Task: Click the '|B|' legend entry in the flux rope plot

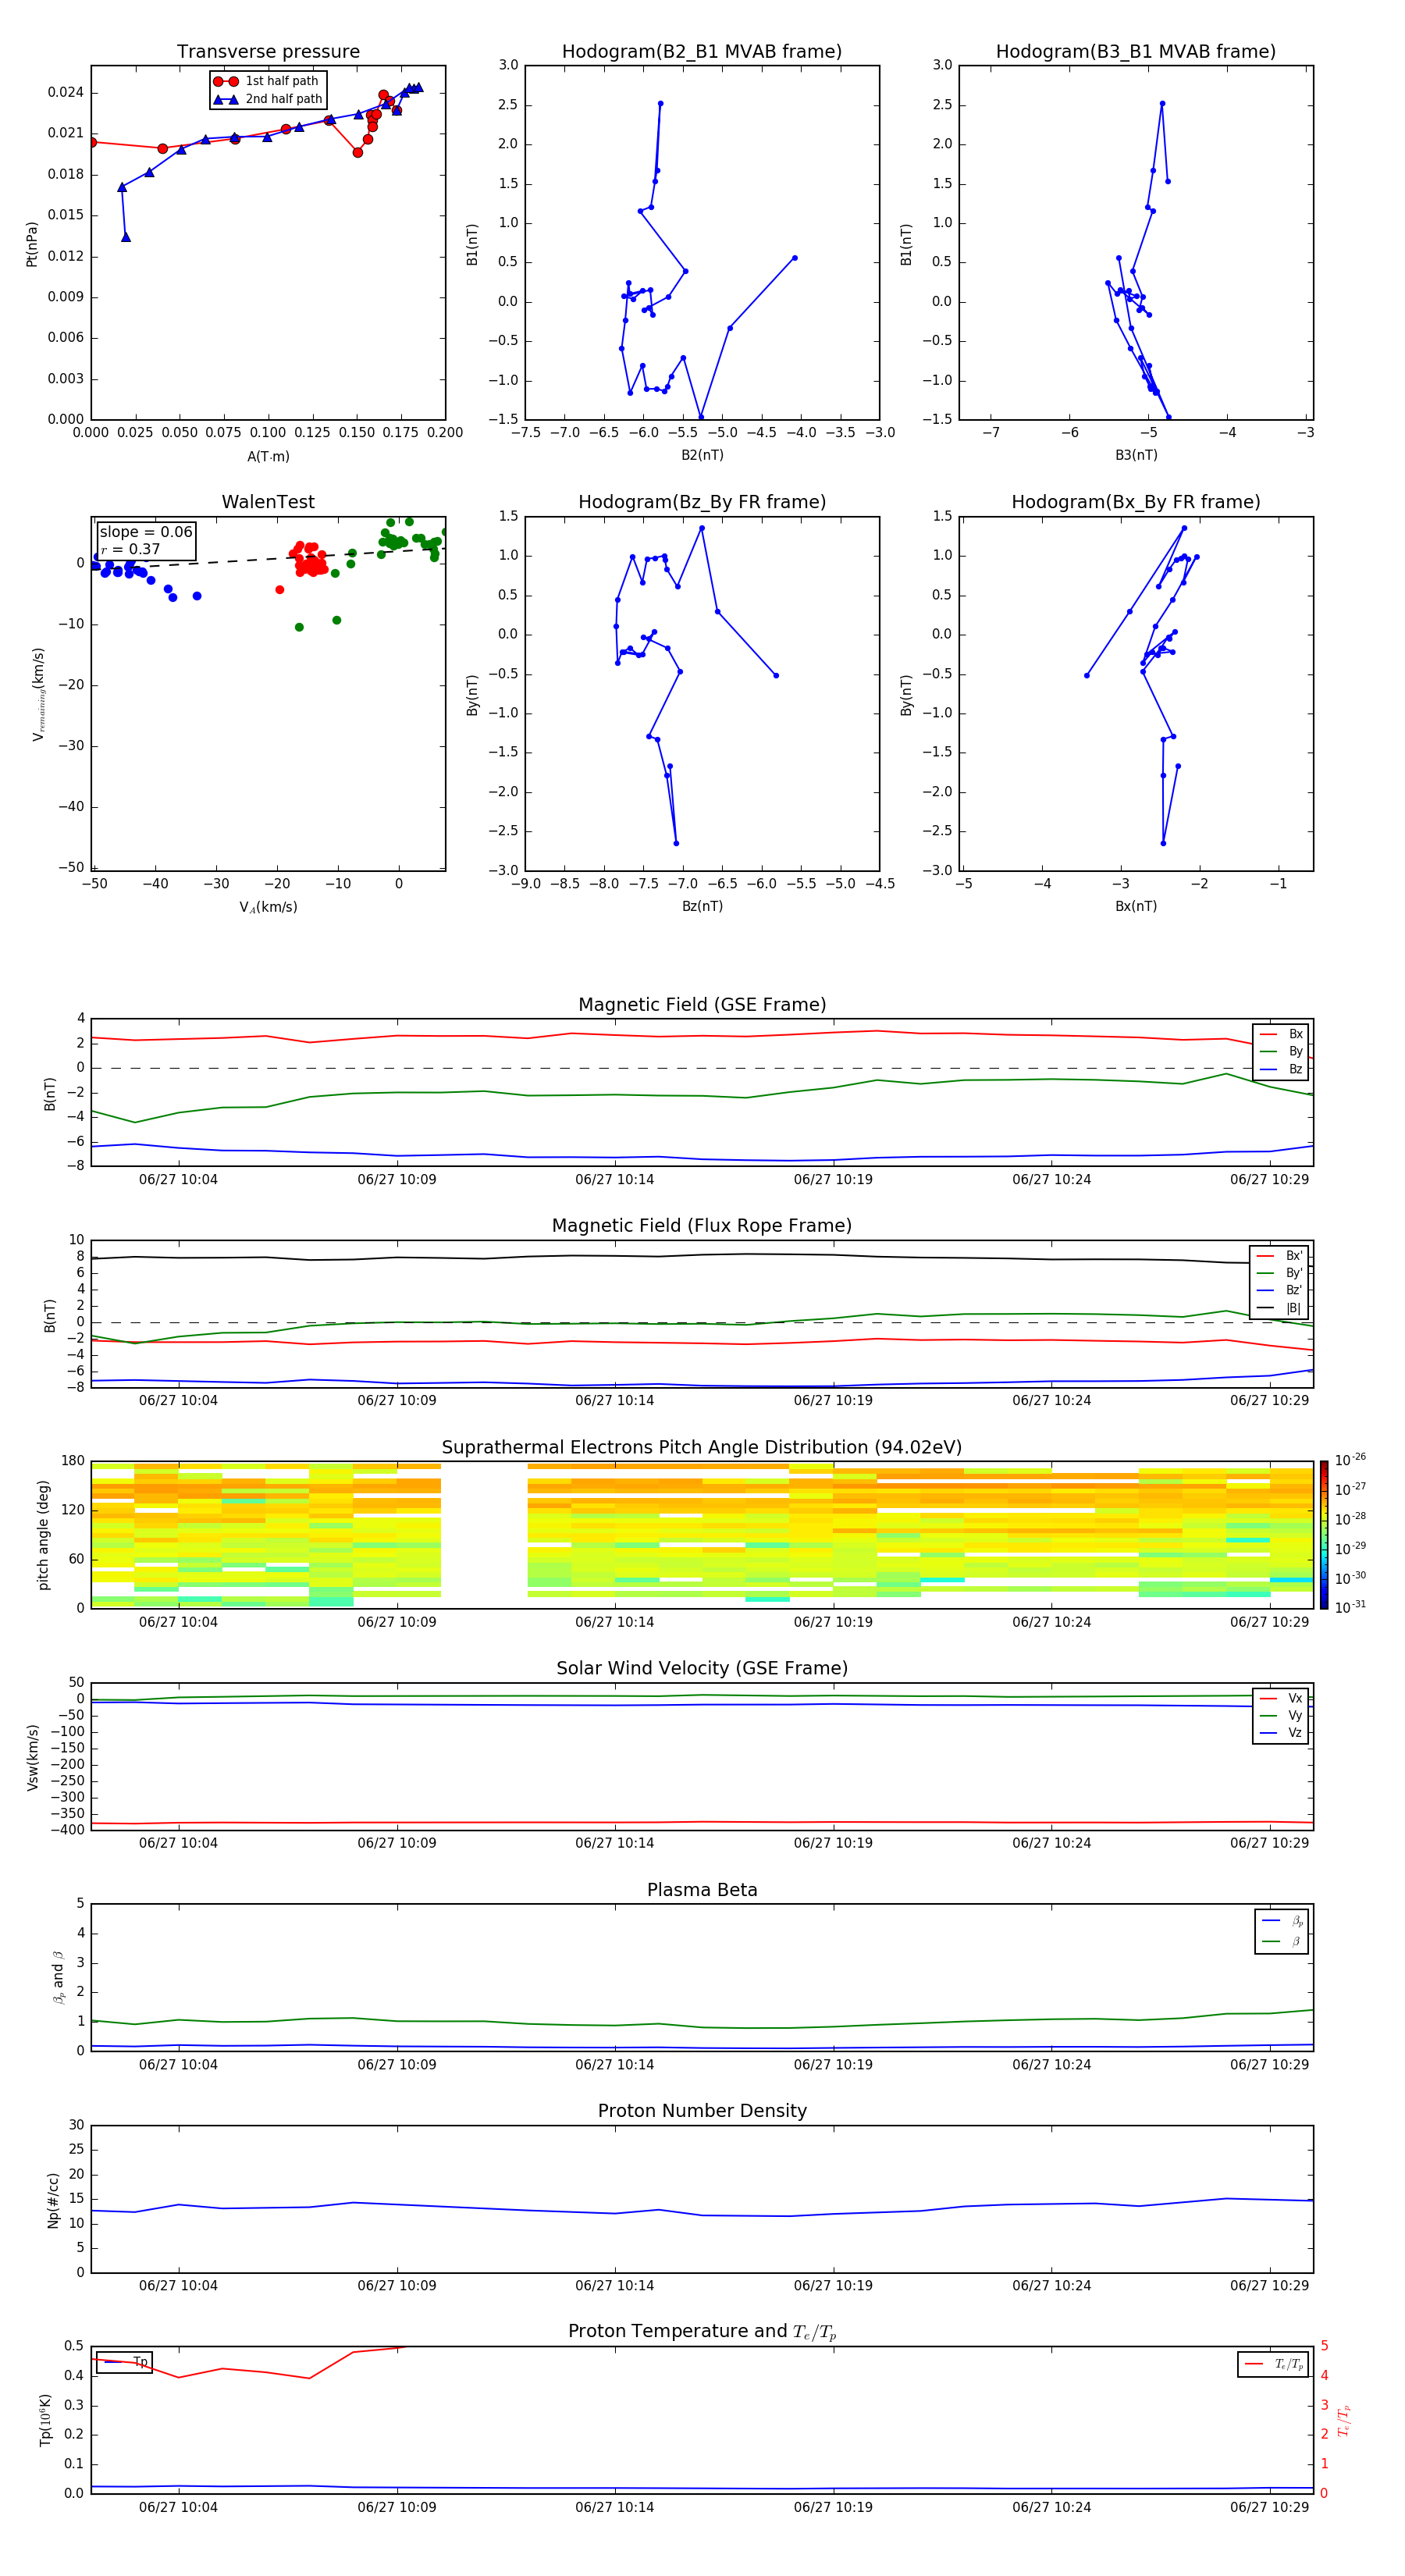Action: point(1280,1308)
